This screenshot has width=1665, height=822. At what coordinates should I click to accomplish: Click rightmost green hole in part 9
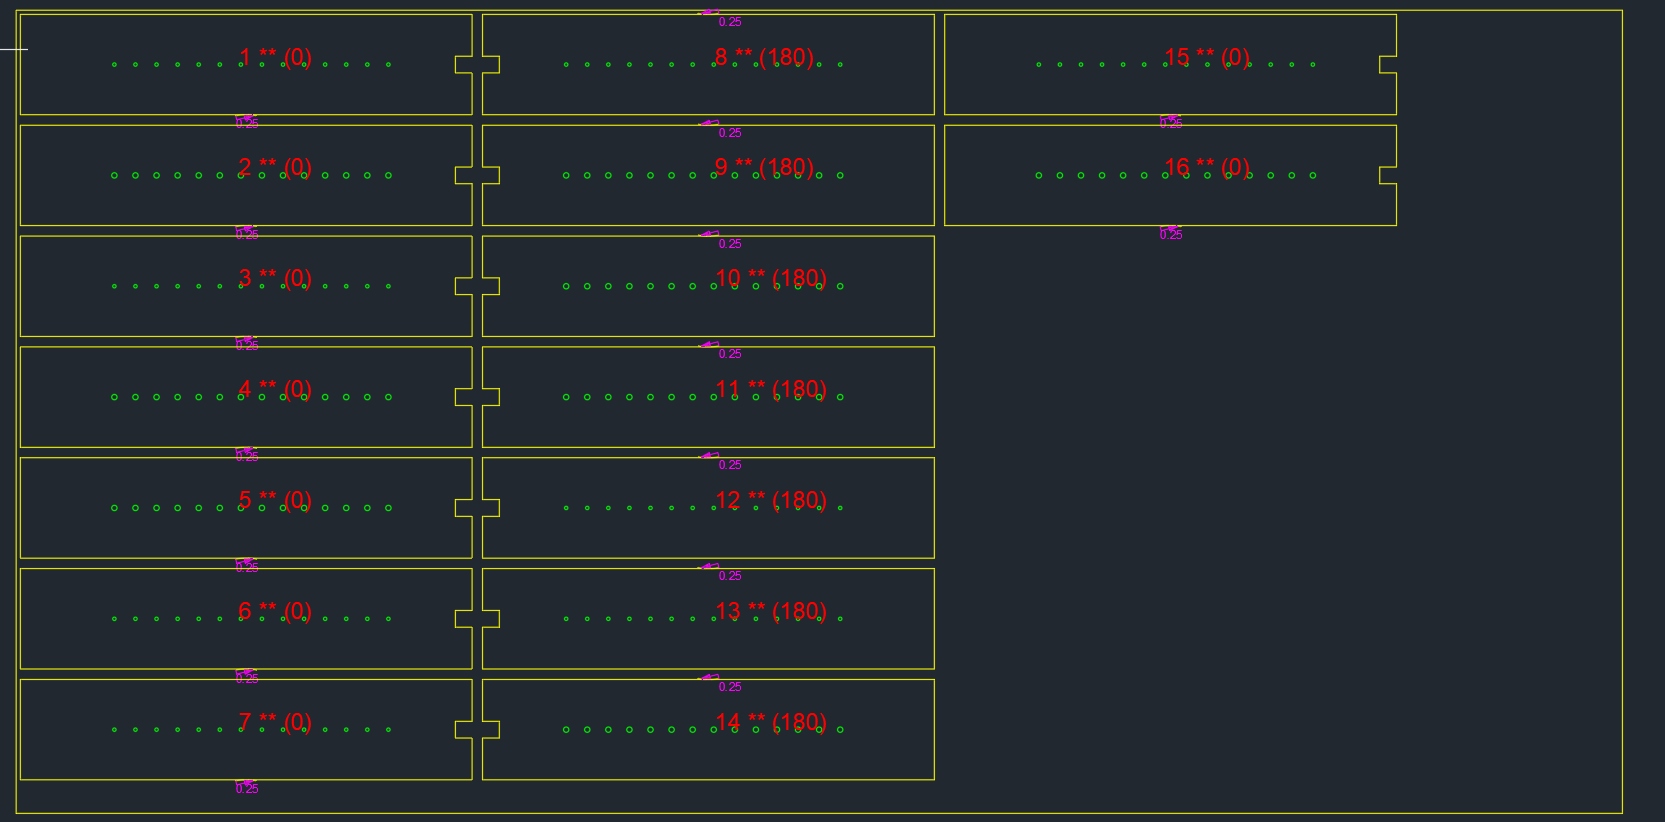tap(840, 175)
